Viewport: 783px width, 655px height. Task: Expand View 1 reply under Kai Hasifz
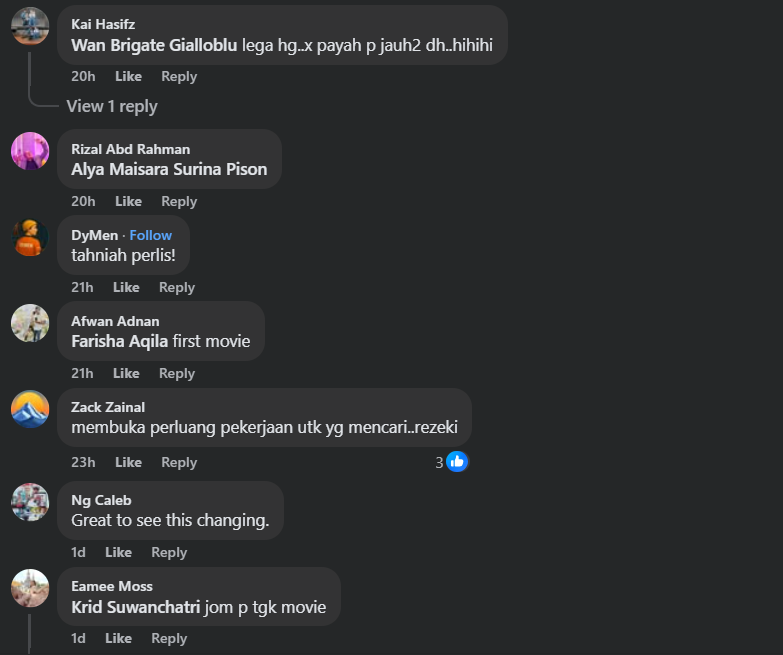pyautogui.click(x=112, y=106)
